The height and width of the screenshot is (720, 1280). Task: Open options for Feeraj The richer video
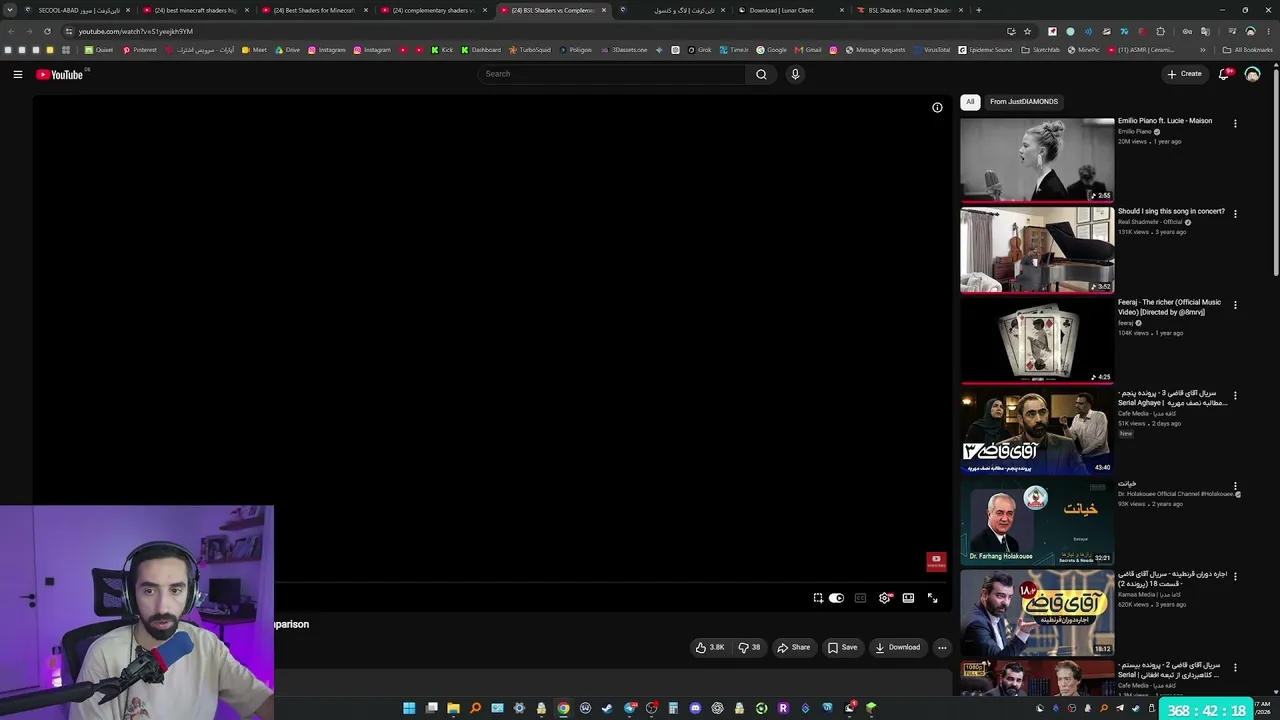pos(1235,305)
